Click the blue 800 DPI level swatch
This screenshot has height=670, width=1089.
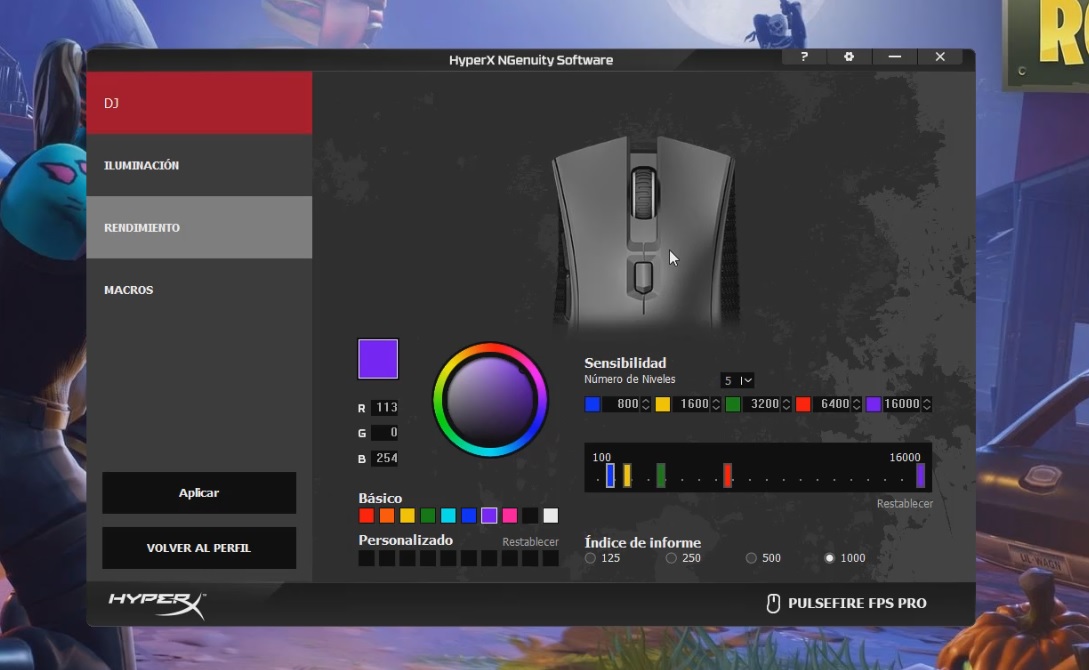(x=592, y=403)
